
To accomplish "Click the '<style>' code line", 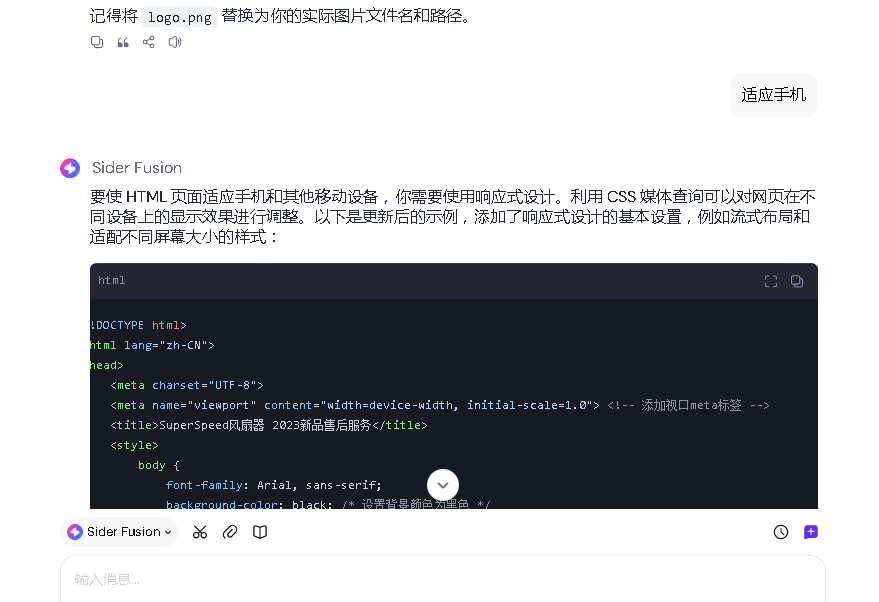I will [x=135, y=445].
